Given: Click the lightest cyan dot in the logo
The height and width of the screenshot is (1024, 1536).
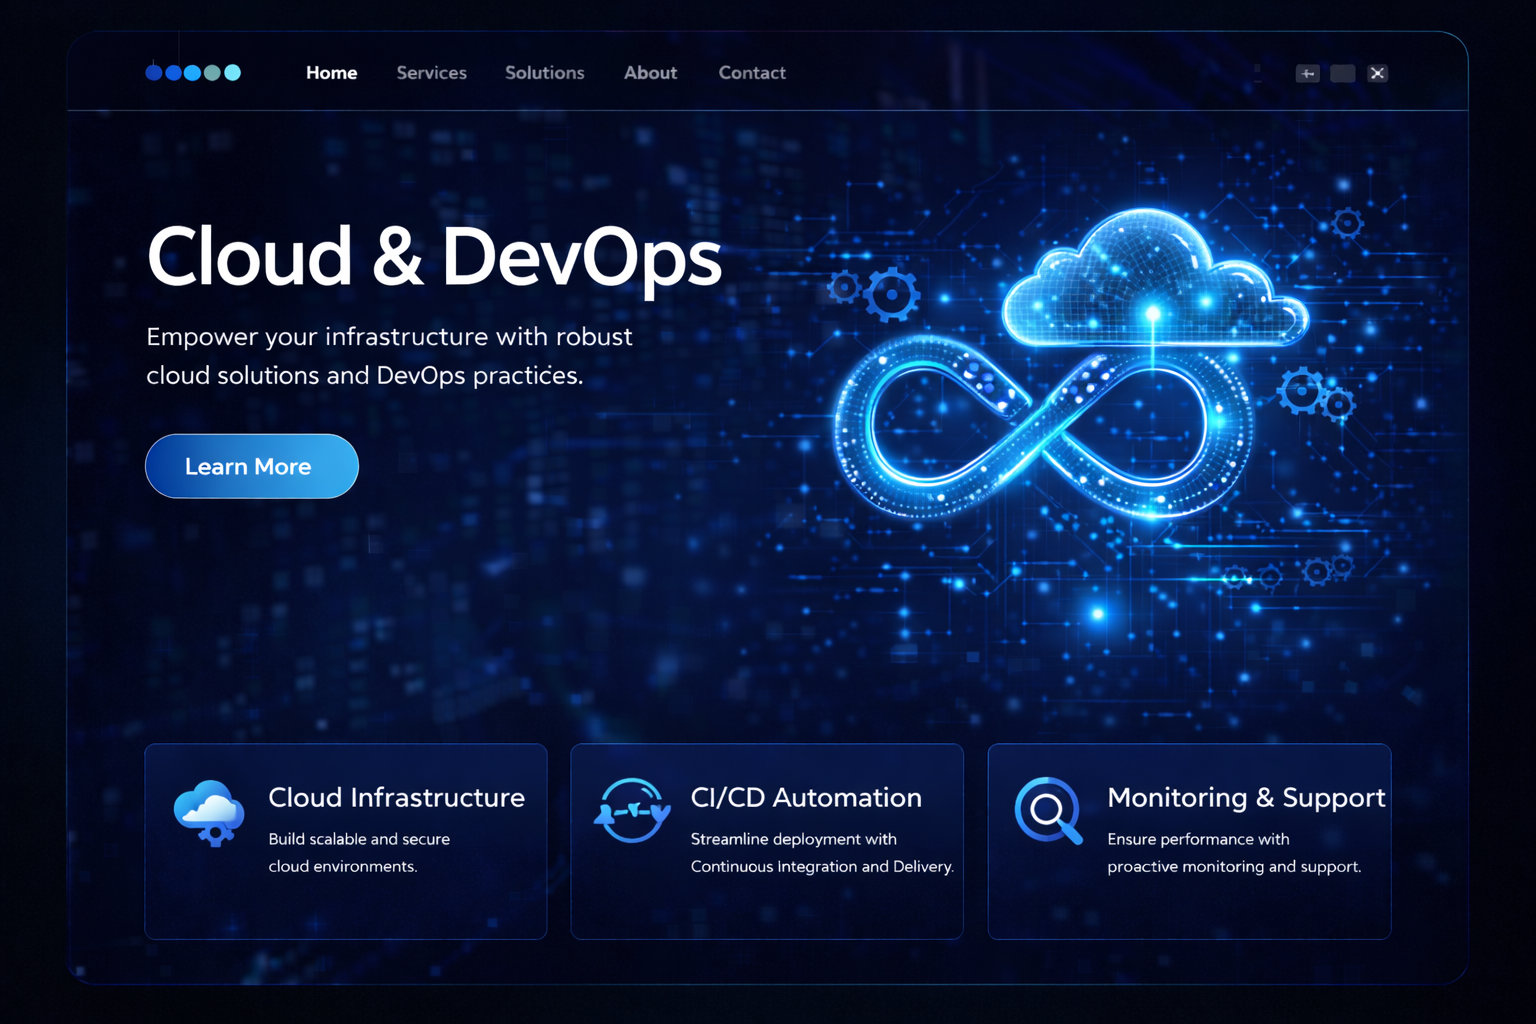Looking at the screenshot, I should (x=233, y=72).
